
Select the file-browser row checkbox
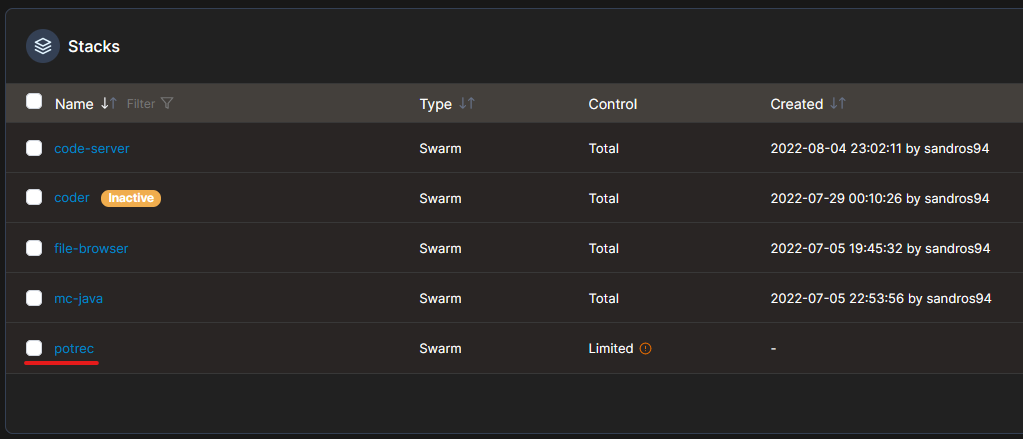[34, 248]
